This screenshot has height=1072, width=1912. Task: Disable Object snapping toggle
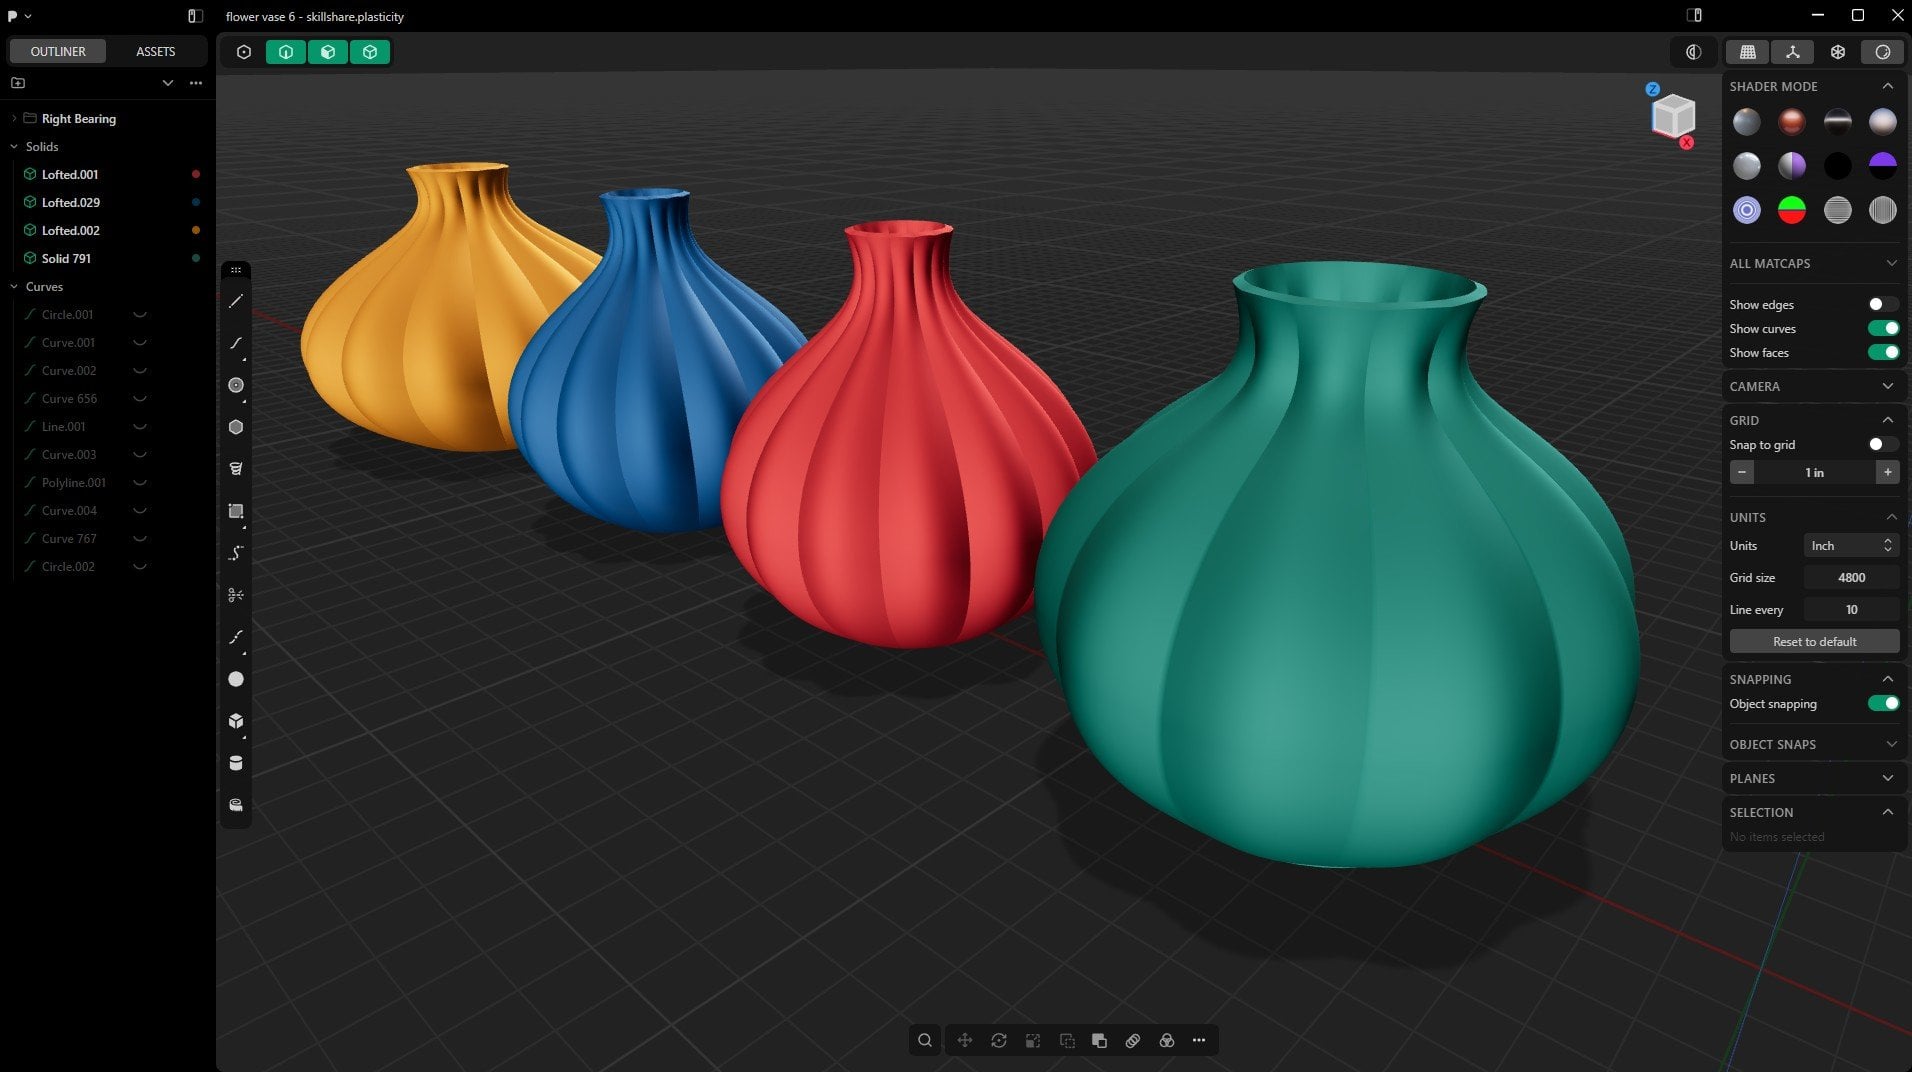tap(1882, 703)
